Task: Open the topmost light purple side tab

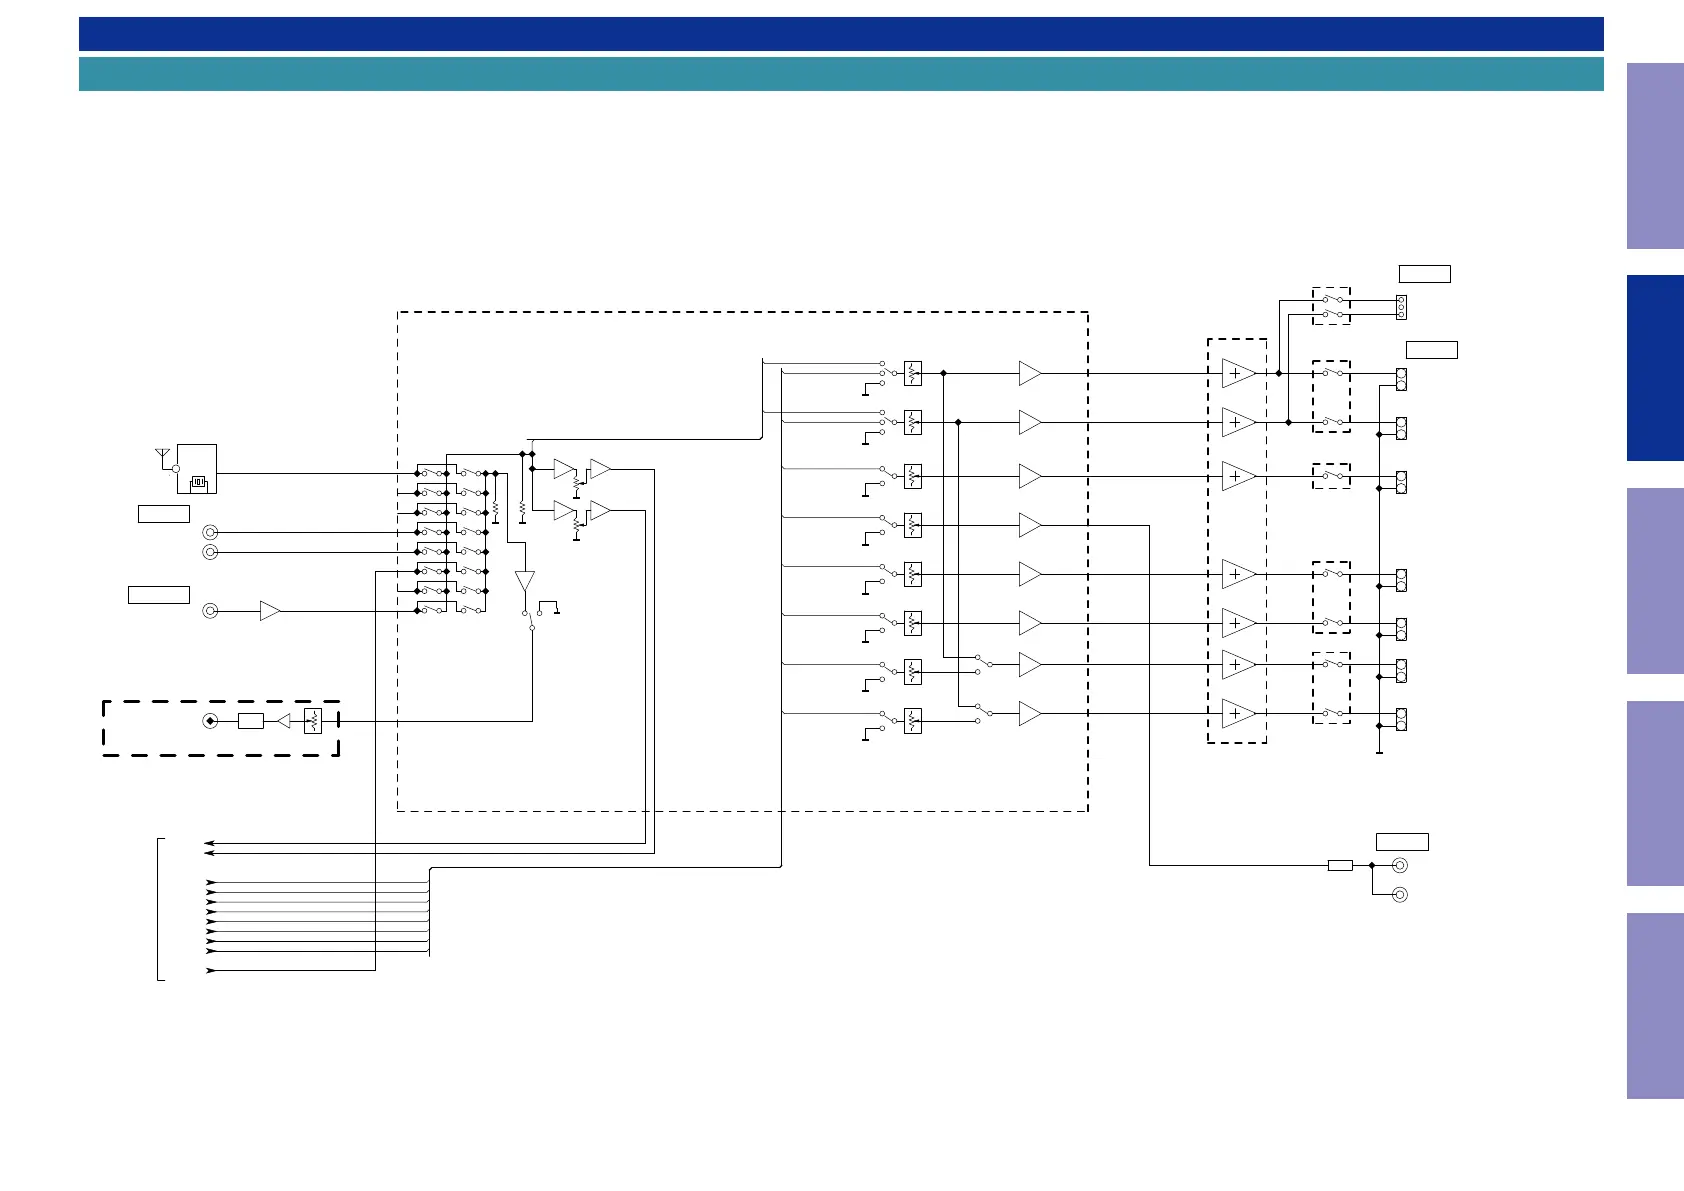Action: 1655,156
